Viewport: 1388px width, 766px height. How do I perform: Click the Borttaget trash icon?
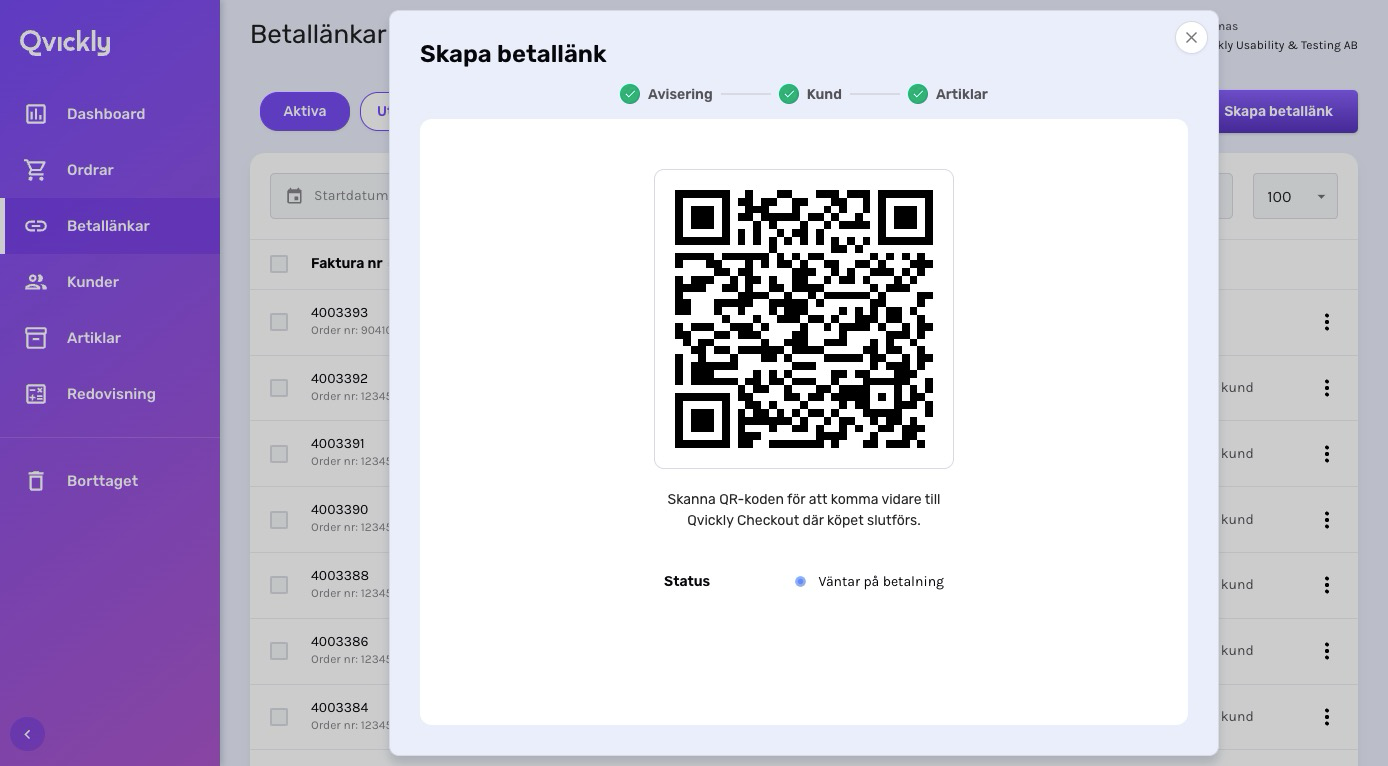click(36, 481)
